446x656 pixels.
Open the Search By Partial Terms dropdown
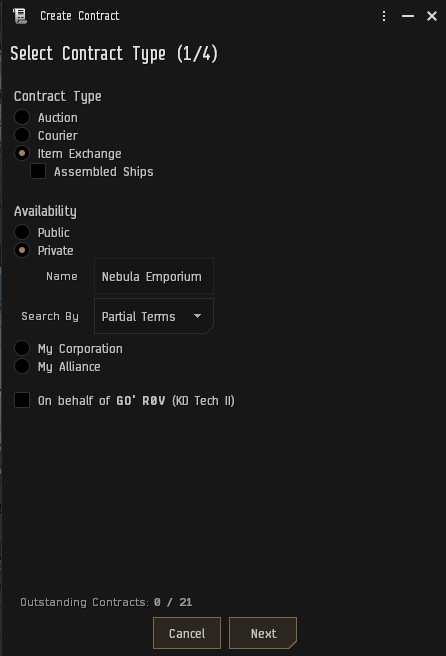(154, 316)
